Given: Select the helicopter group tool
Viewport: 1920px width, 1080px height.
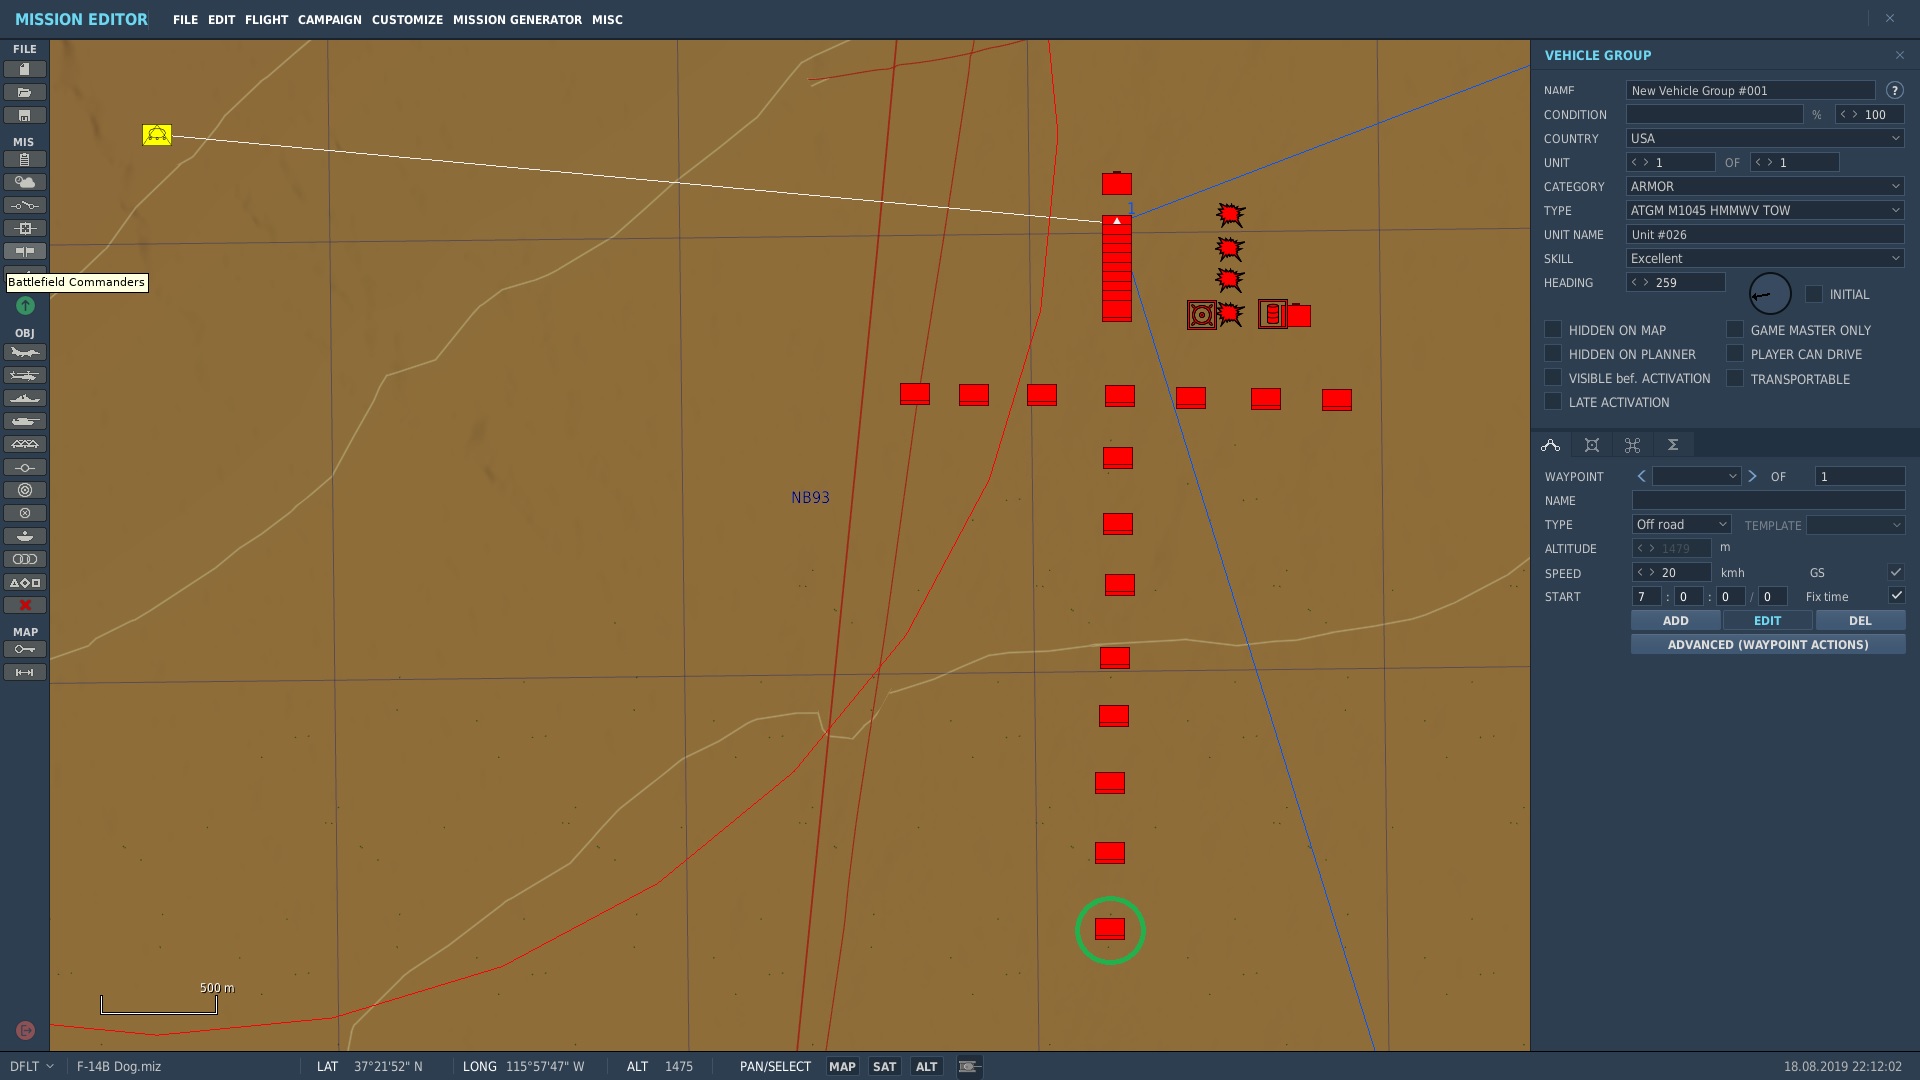Looking at the screenshot, I should [25, 375].
